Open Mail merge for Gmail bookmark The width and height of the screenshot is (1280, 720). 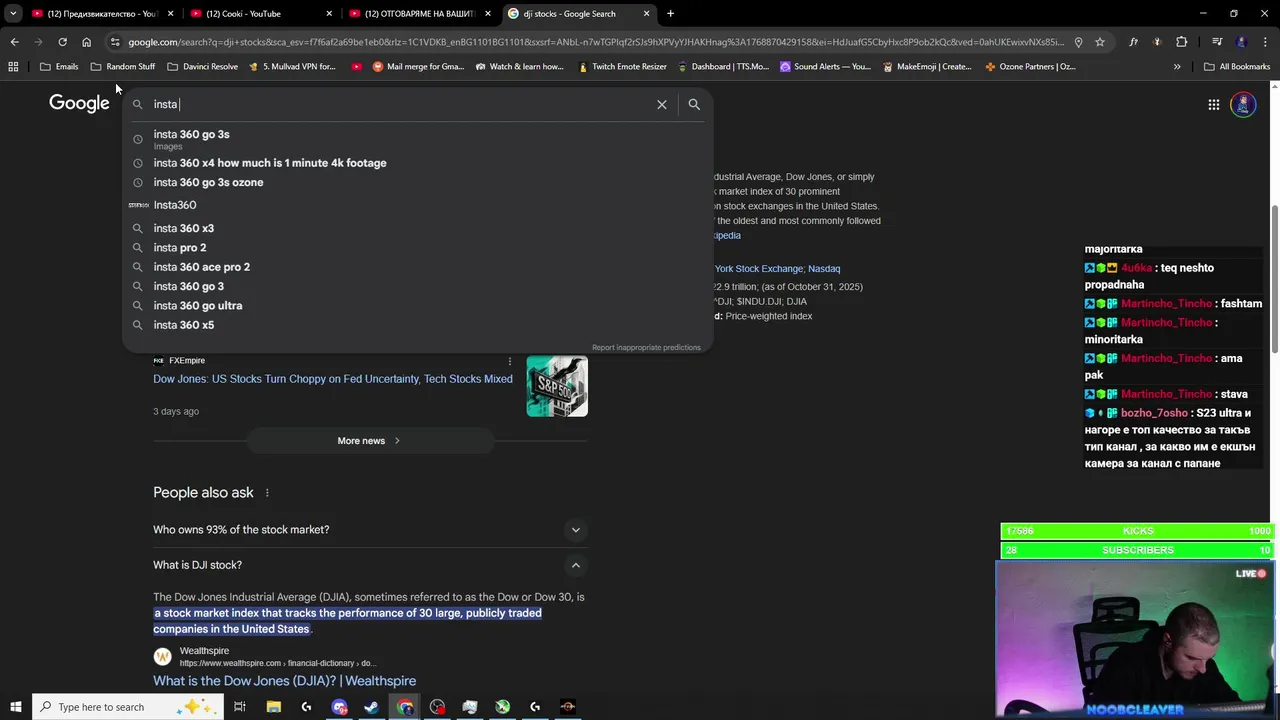pyautogui.click(x=418, y=67)
